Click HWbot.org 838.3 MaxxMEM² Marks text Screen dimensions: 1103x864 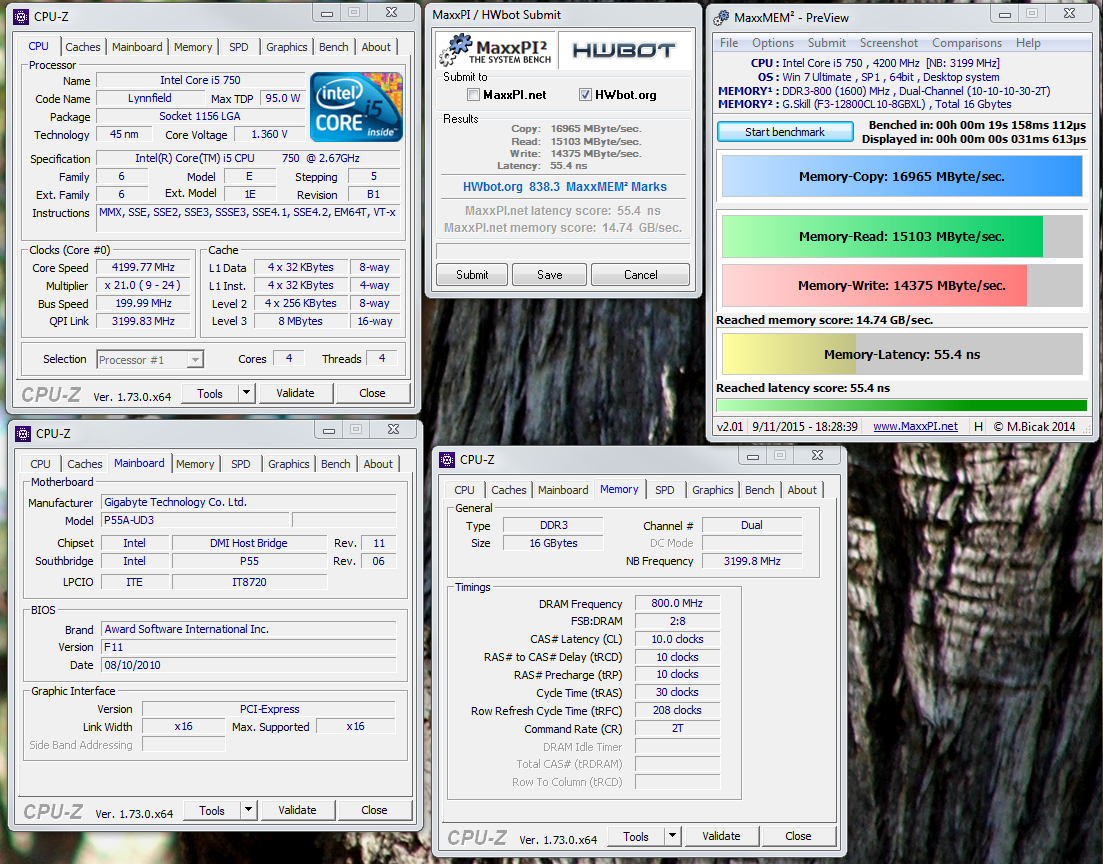564,186
